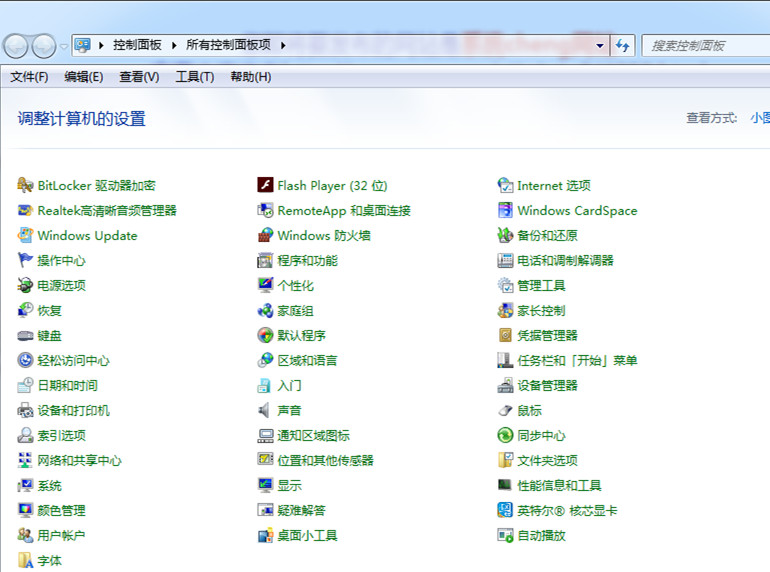Viewport: 770px width, 572px height.
Task: Click the 管理工具 gear icon
Action: pyautogui.click(x=505, y=285)
